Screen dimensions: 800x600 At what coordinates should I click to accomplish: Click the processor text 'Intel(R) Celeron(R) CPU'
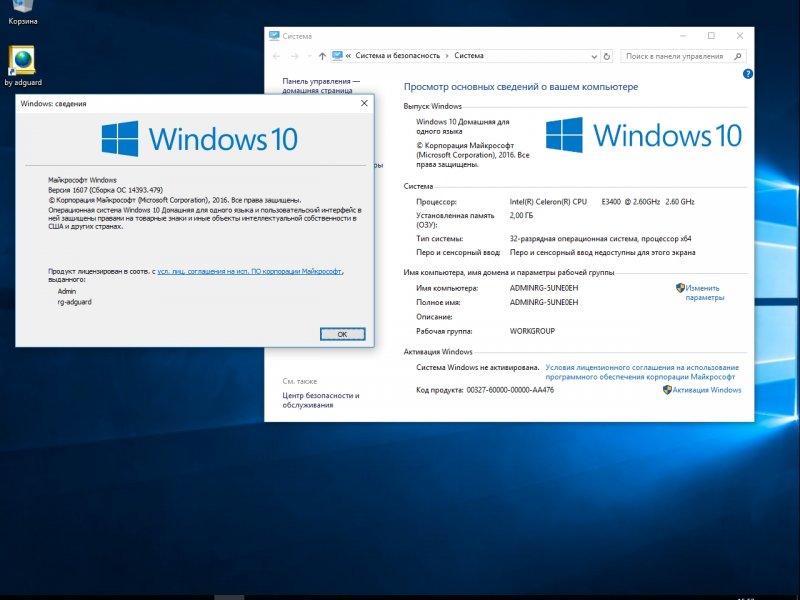[548, 202]
